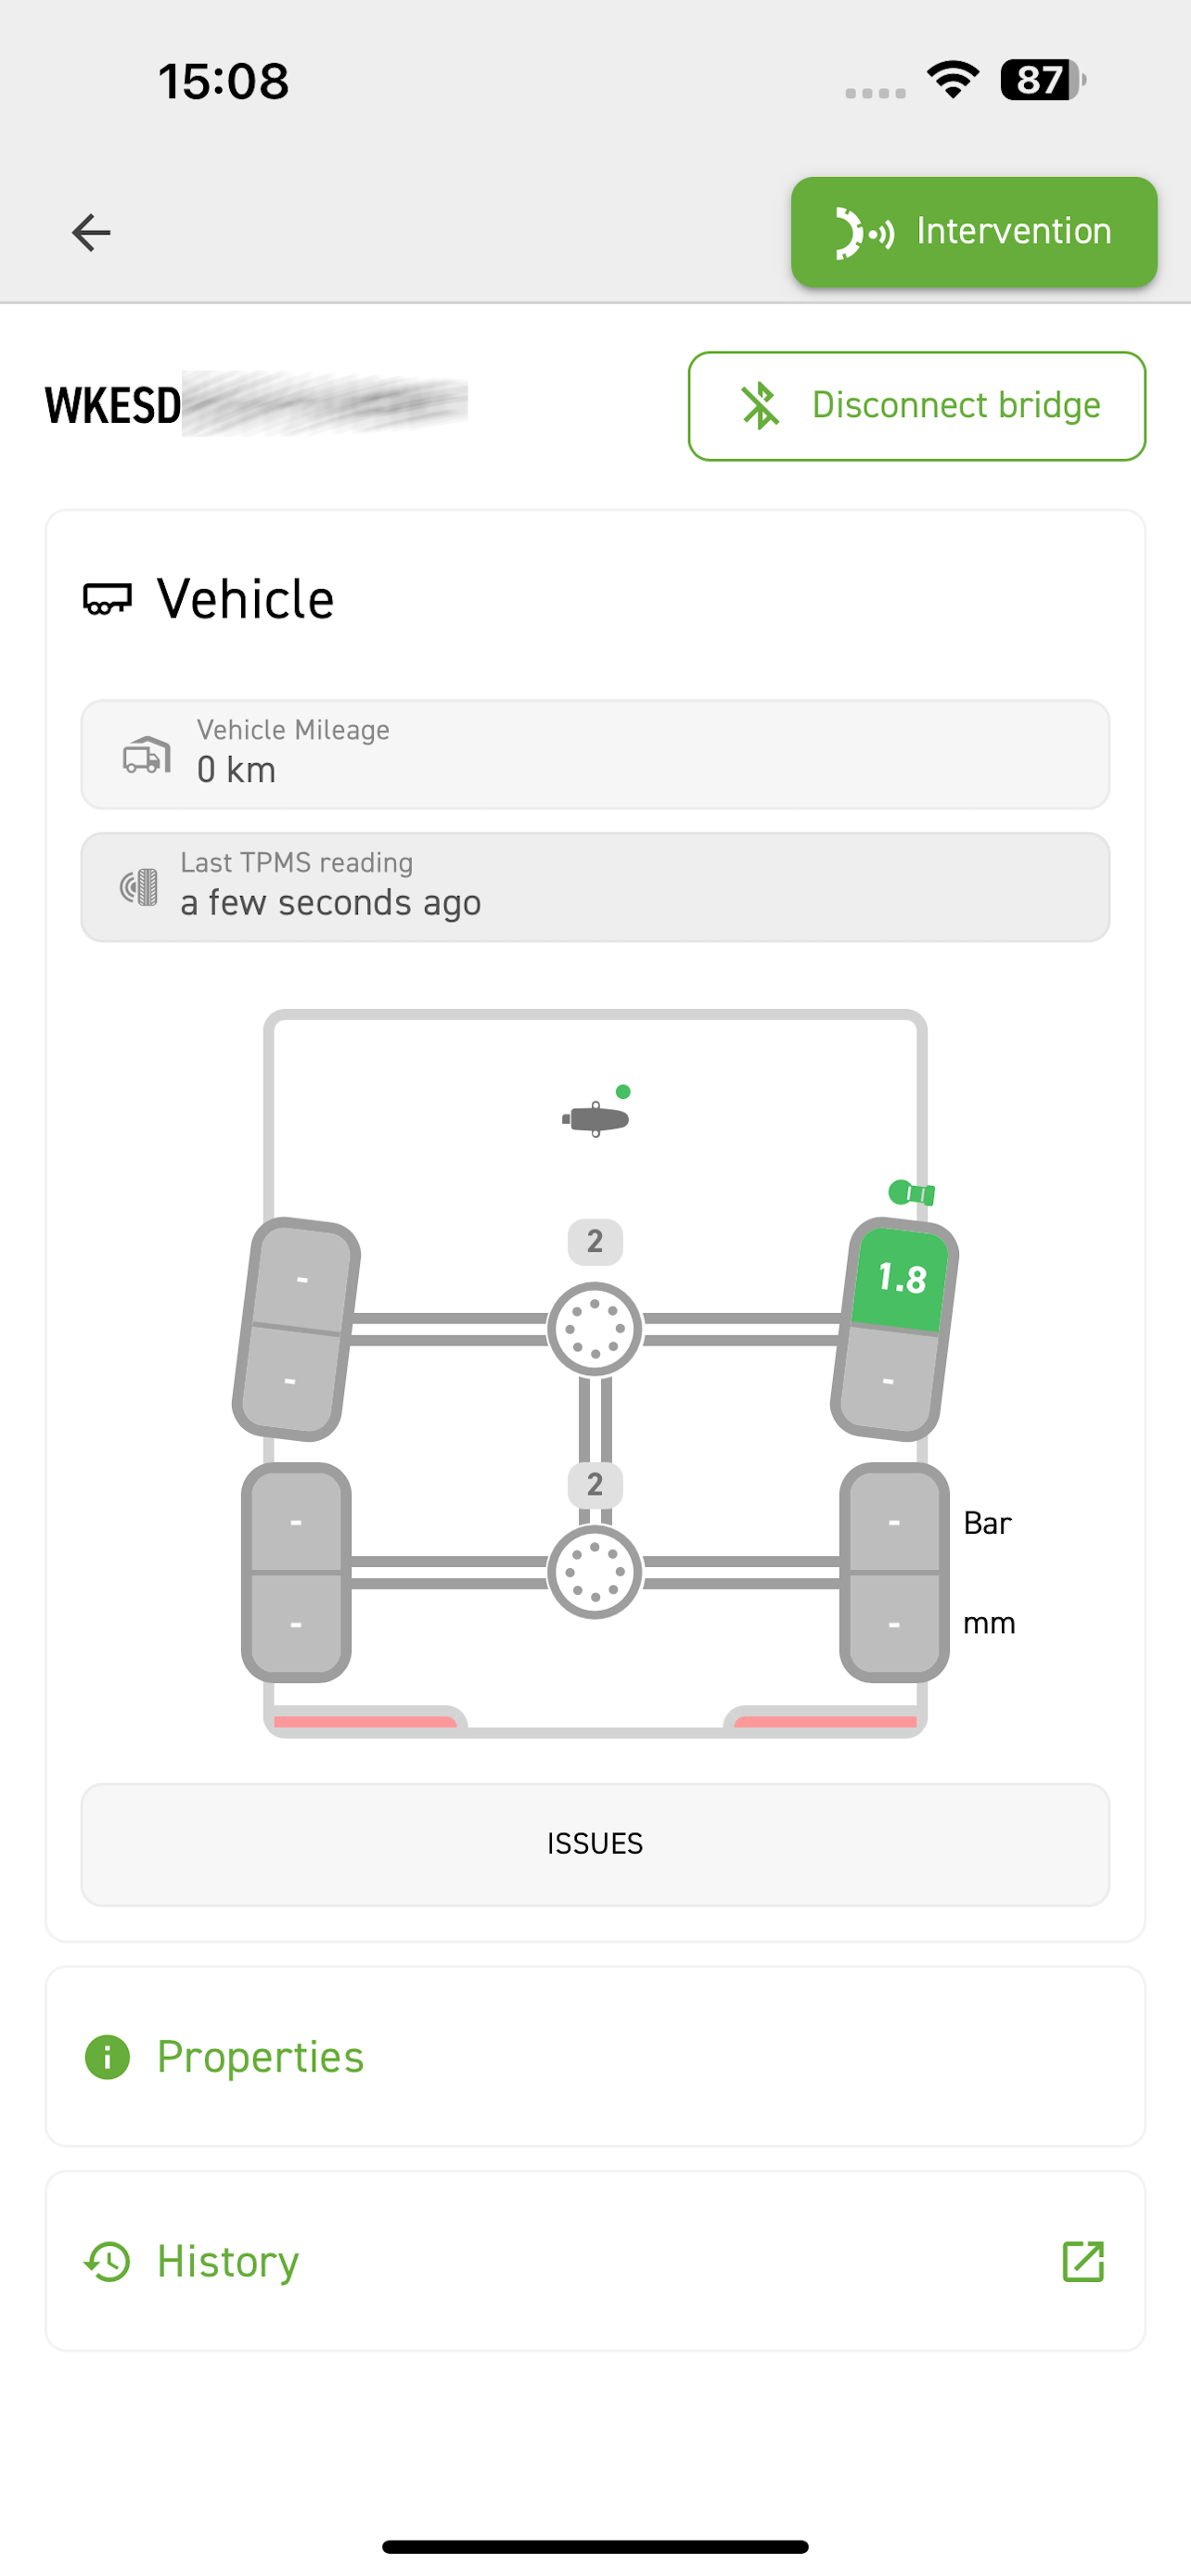Tap the back arrow icon
Viewport: 1191px width, 2576px height.
tap(91, 232)
